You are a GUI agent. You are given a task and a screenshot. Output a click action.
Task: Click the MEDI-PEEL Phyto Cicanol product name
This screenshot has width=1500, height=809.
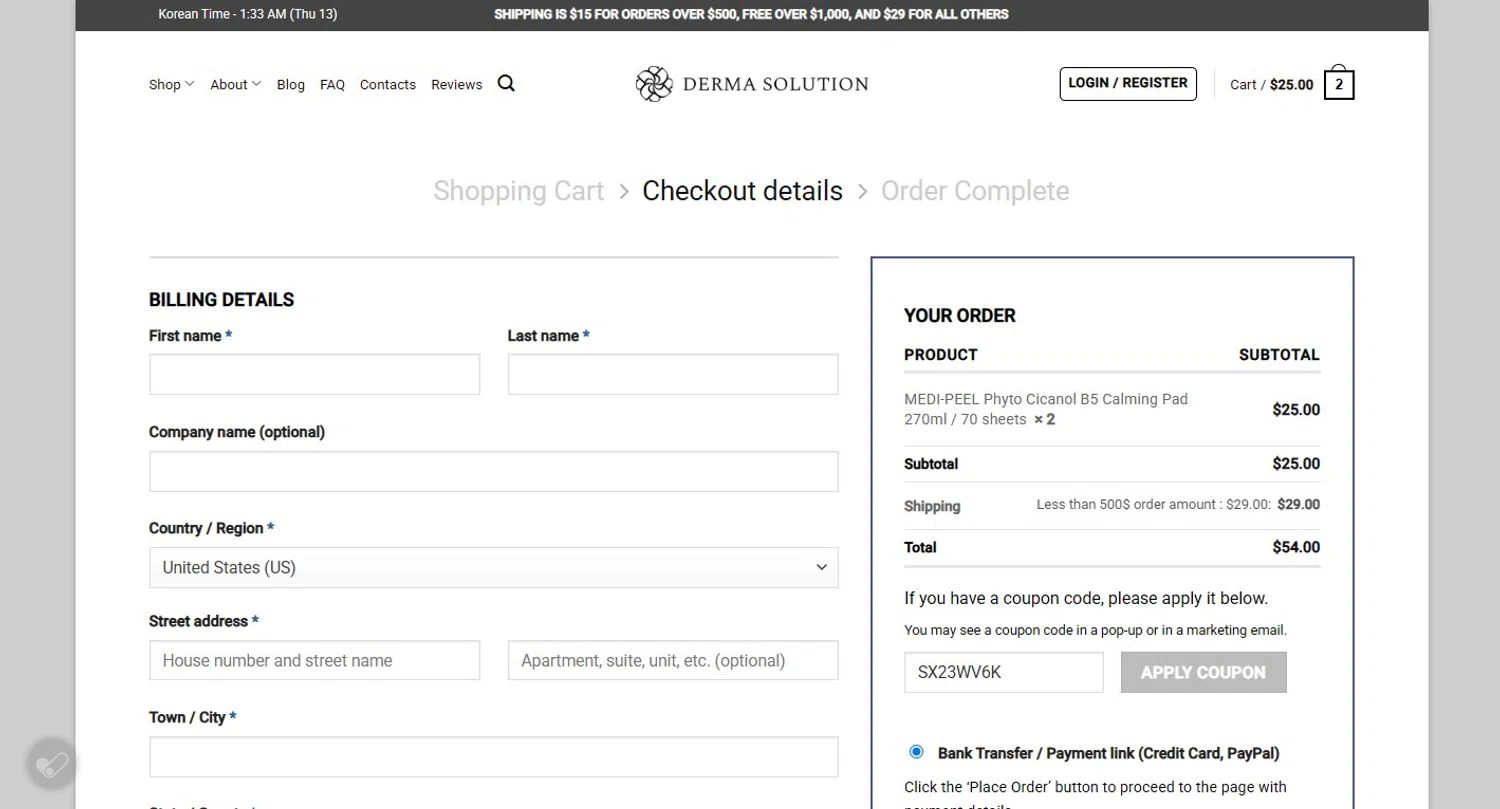1046,409
